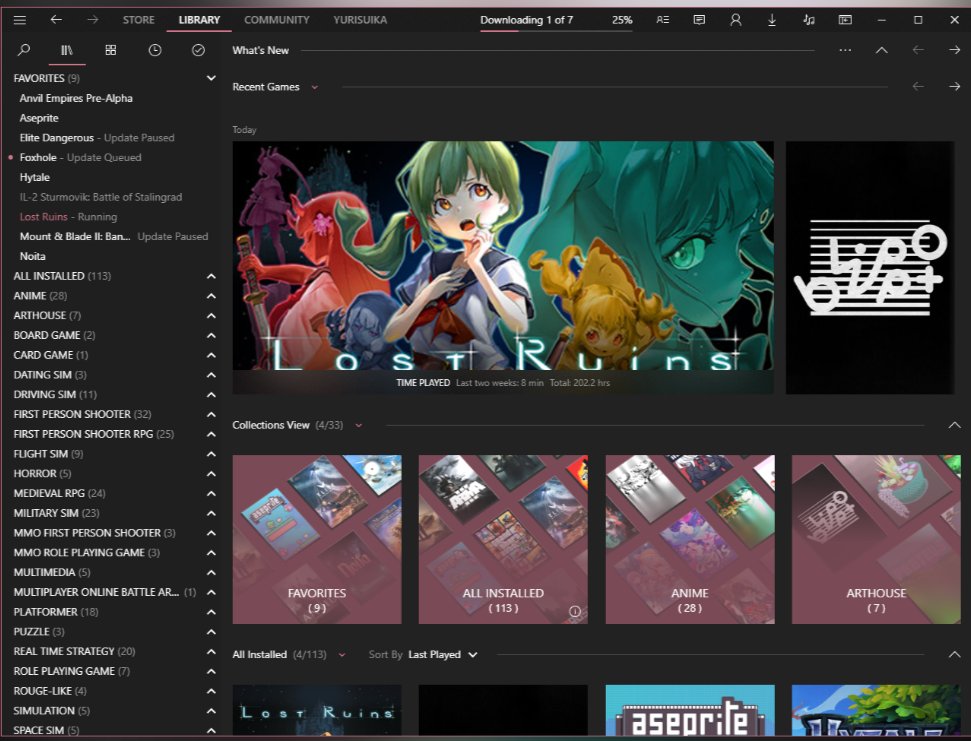The image size is (971, 741).
Task: Collapse the FAVORITES category in sidebar
Action: click(211, 78)
